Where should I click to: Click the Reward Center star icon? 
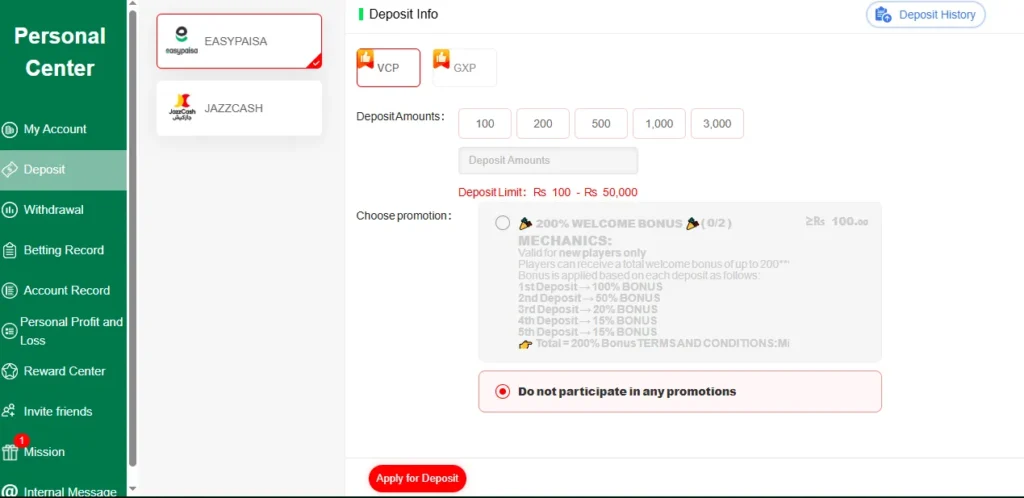click(x=10, y=371)
